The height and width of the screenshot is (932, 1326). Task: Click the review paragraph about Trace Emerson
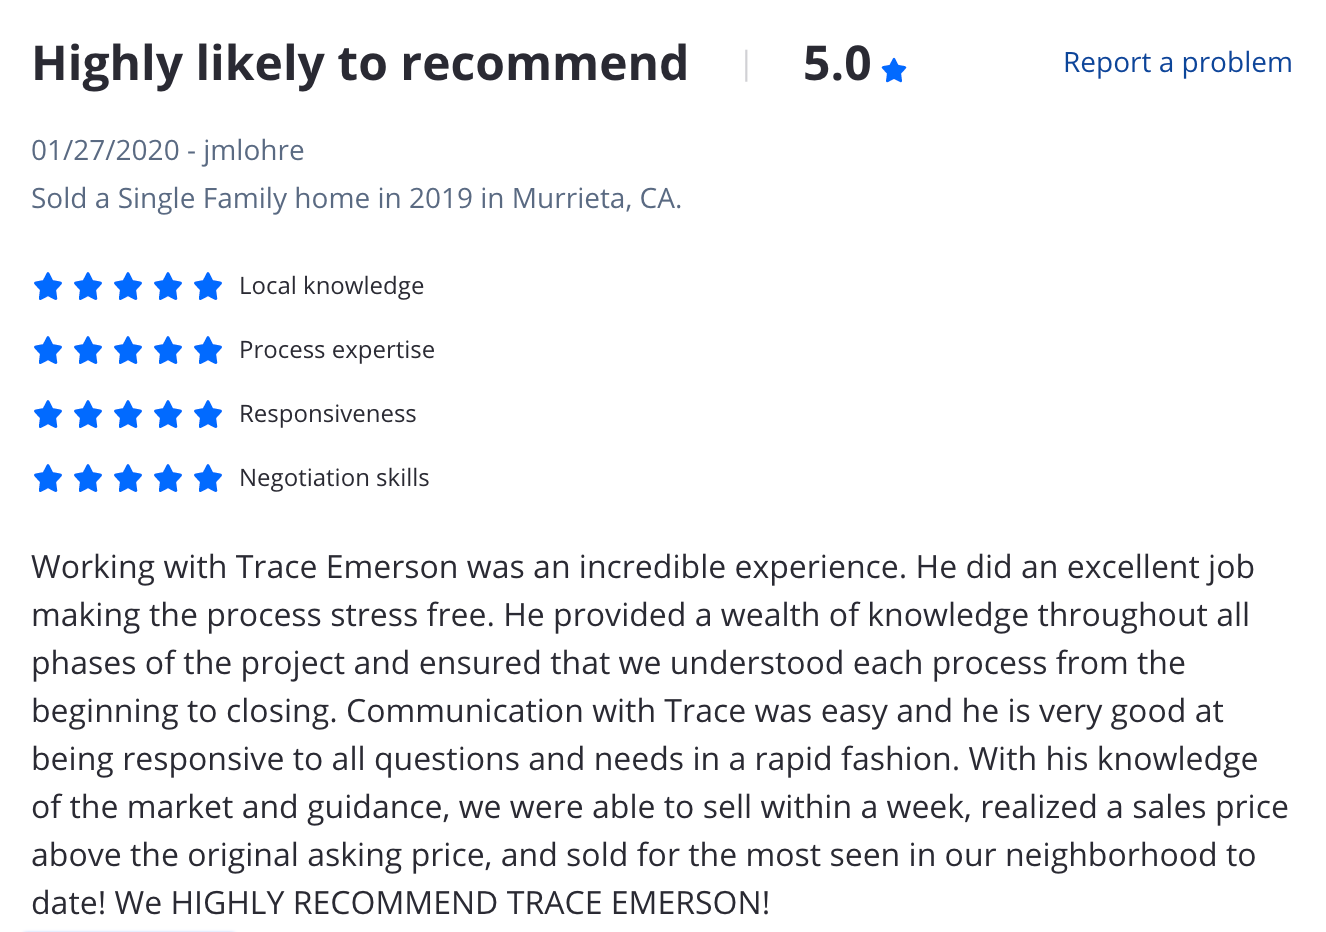pyautogui.click(x=660, y=734)
